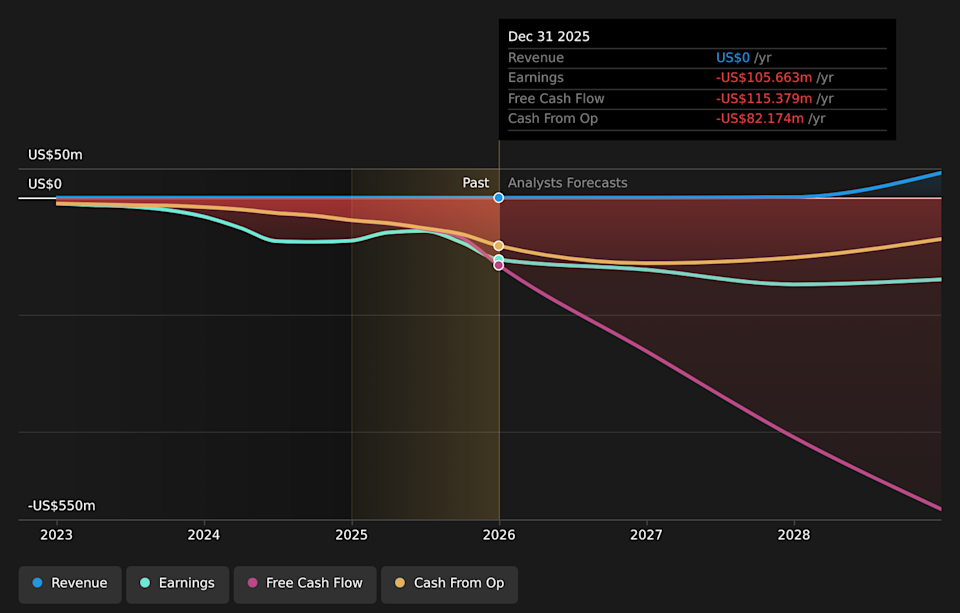Click the orange dot in Cash From Op legend
960x613 pixels.
pyautogui.click(x=400, y=583)
